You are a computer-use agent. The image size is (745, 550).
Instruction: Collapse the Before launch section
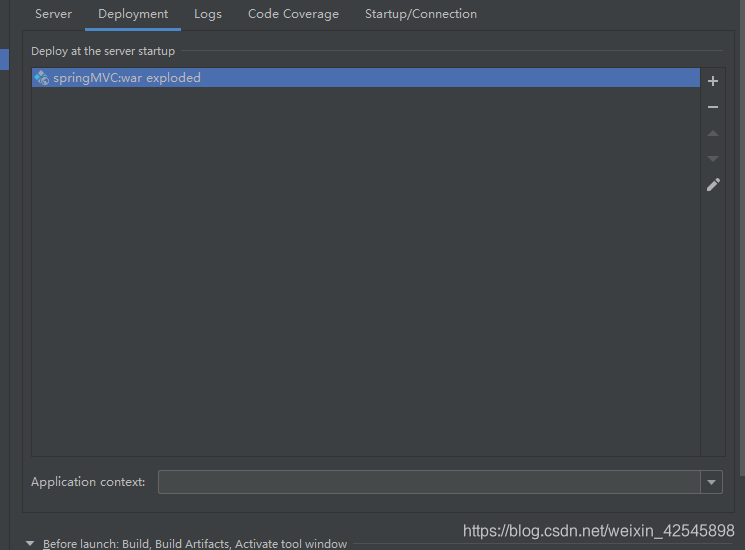pos(30,543)
